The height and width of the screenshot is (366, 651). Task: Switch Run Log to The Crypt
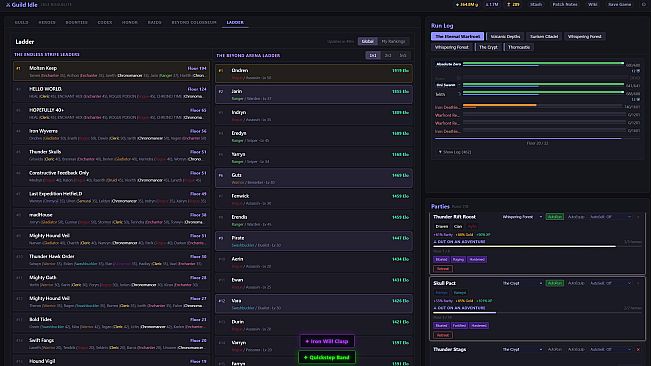pos(488,47)
